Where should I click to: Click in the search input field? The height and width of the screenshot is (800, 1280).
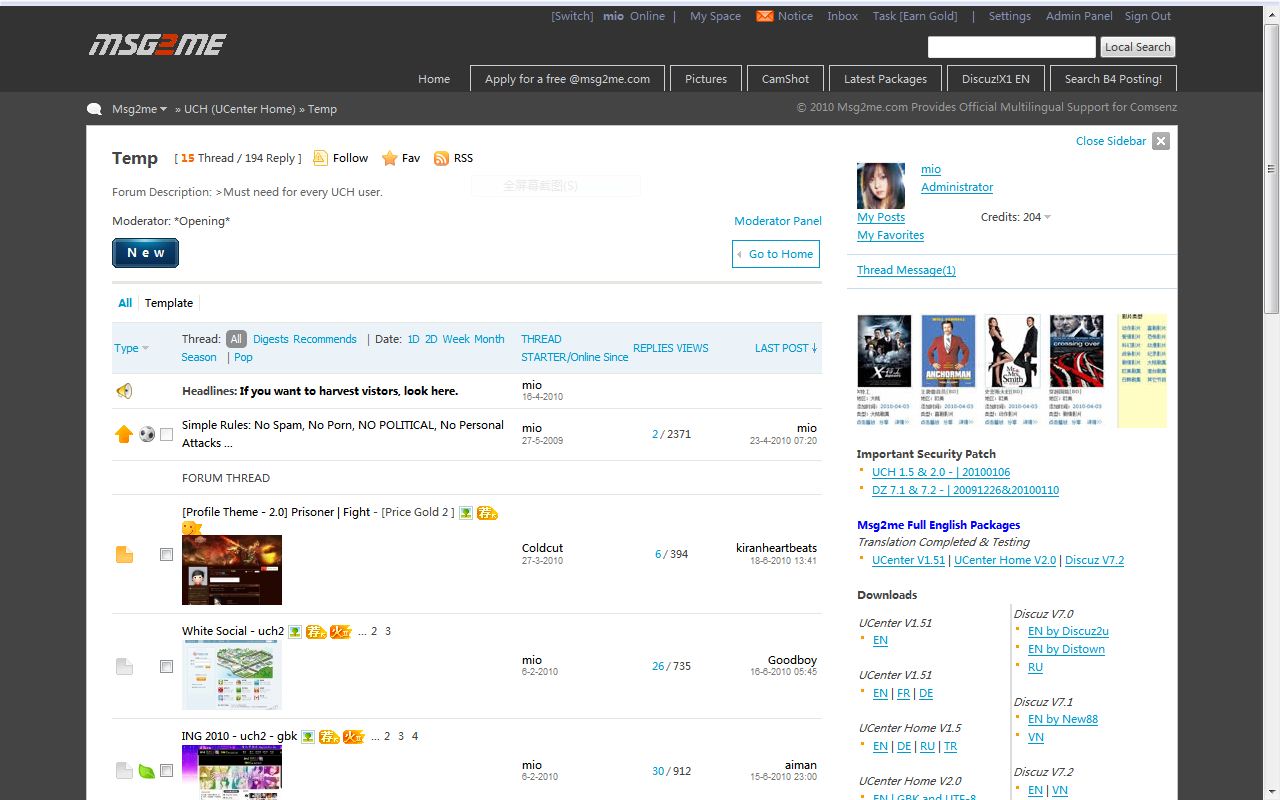click(1012, 47)
